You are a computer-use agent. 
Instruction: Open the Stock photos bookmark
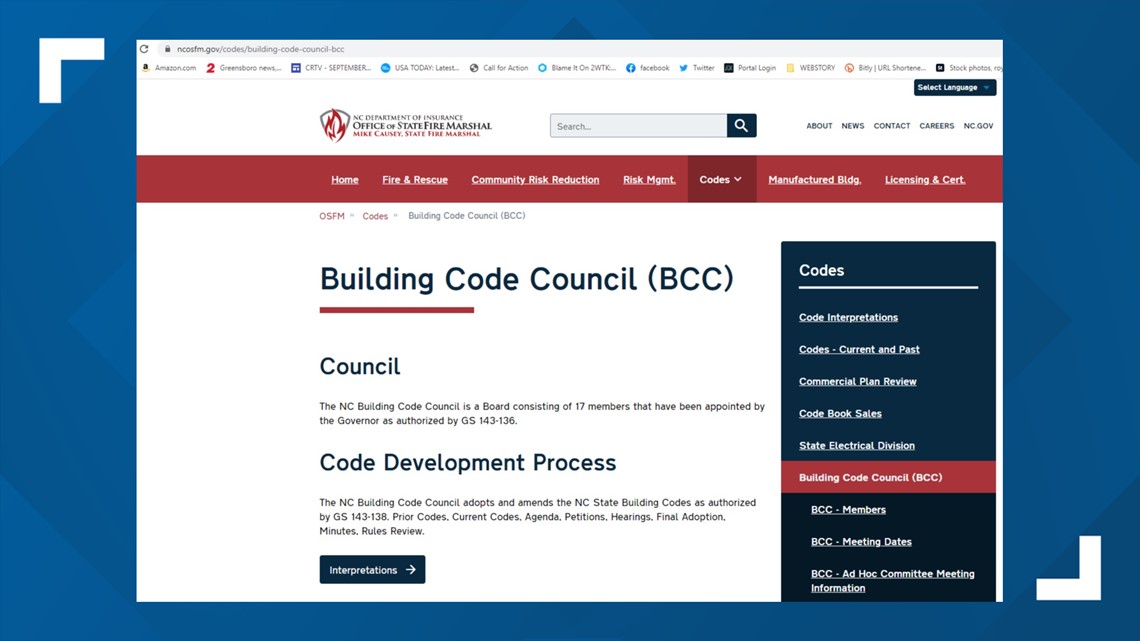(x=969, y=68)
